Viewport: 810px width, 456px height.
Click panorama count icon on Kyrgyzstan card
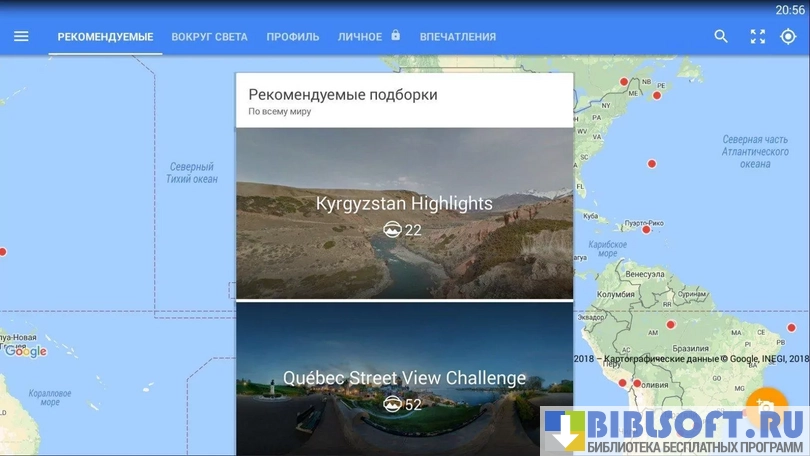tap(392, 230)
